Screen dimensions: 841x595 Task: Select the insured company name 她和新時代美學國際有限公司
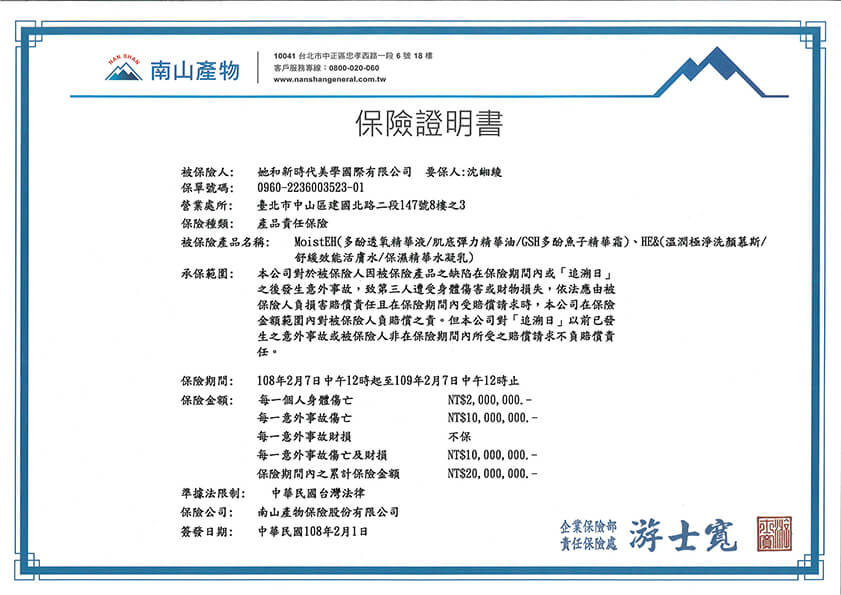point(334,172)
